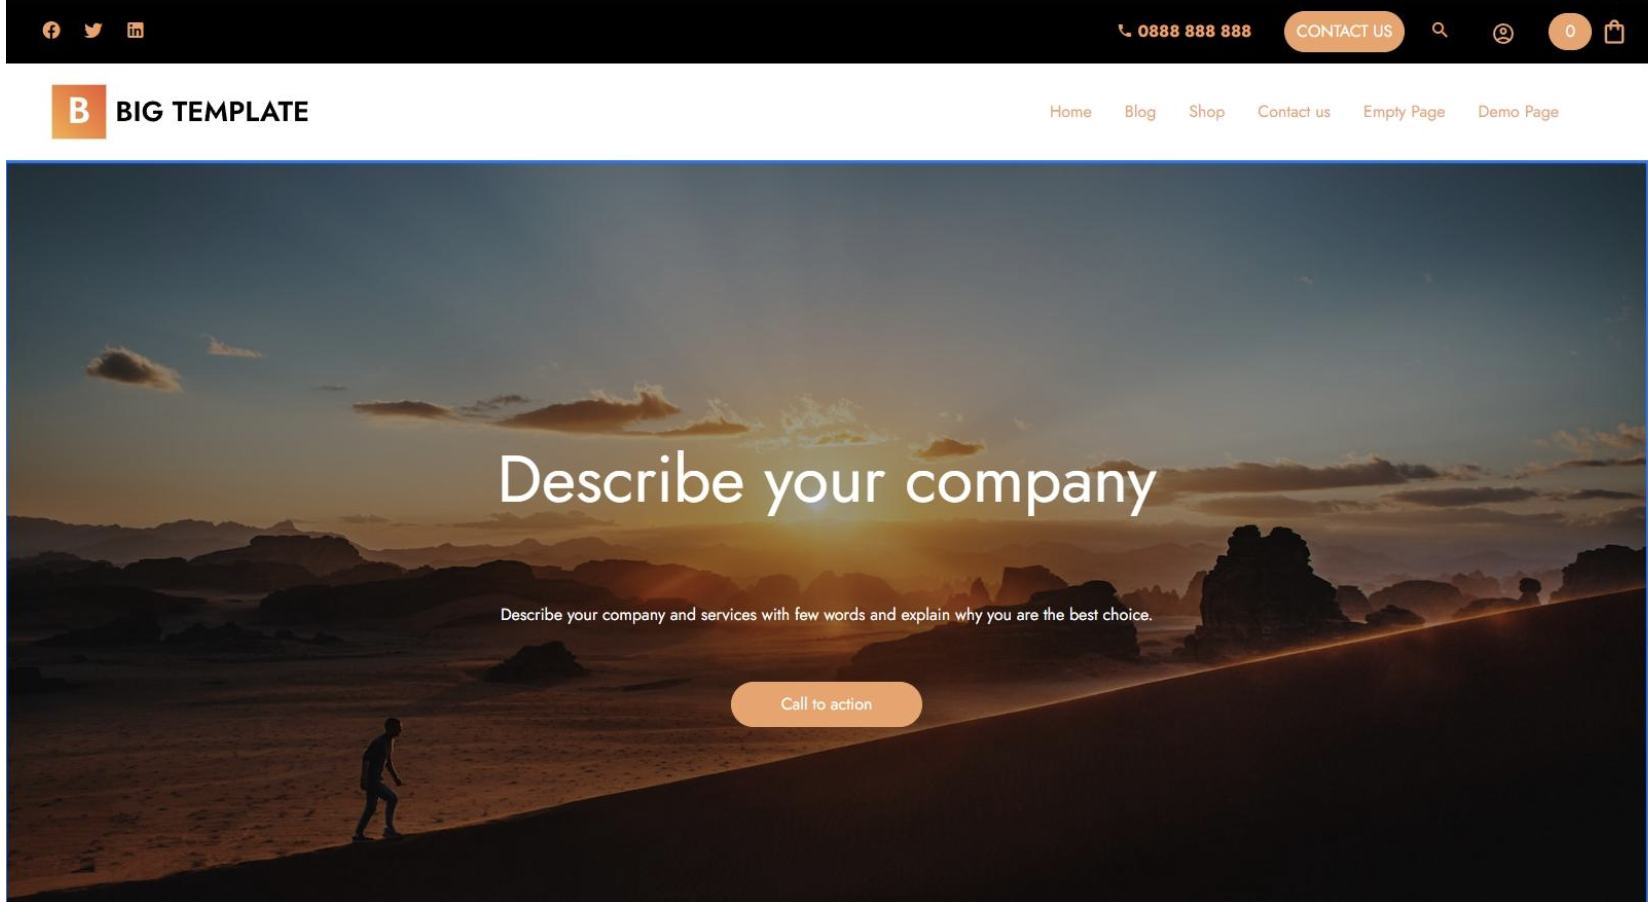Open the Twitter bird icon

93,30
